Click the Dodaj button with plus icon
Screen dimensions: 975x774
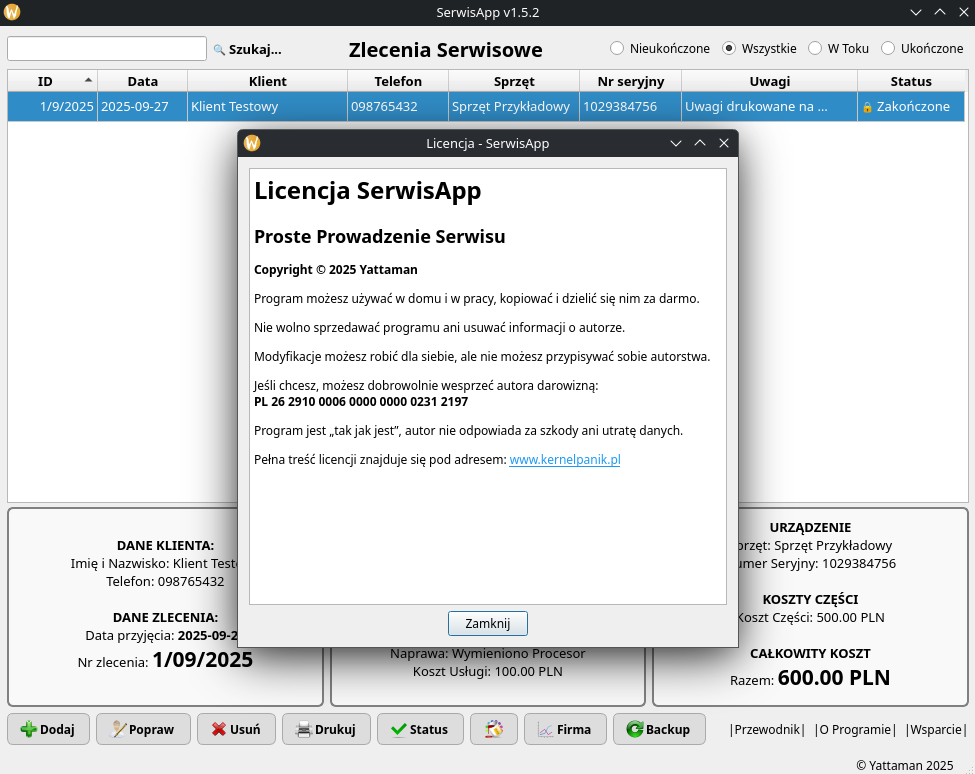click(48, 729)
